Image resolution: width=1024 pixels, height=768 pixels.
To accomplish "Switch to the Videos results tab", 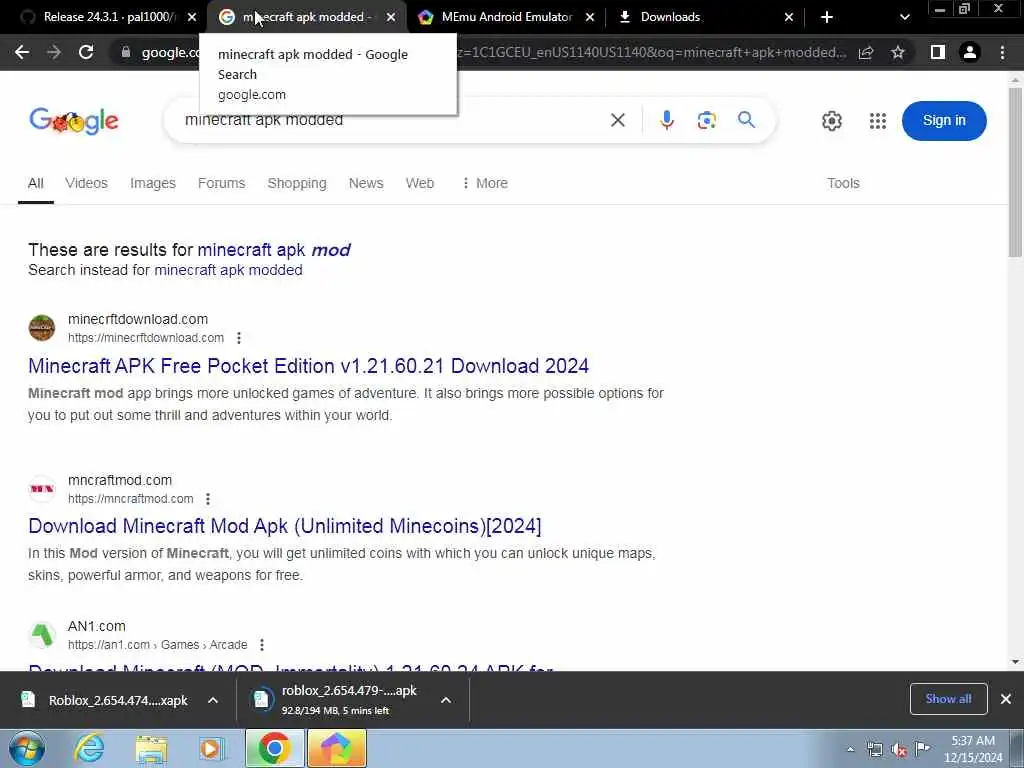I will coord(86,184).
